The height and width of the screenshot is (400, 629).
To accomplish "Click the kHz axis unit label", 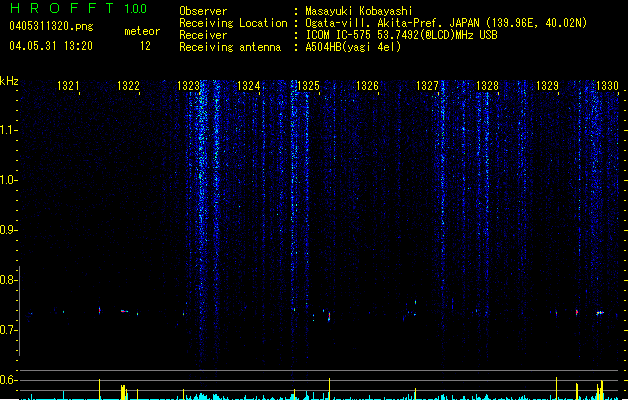I will coord(9,81).
